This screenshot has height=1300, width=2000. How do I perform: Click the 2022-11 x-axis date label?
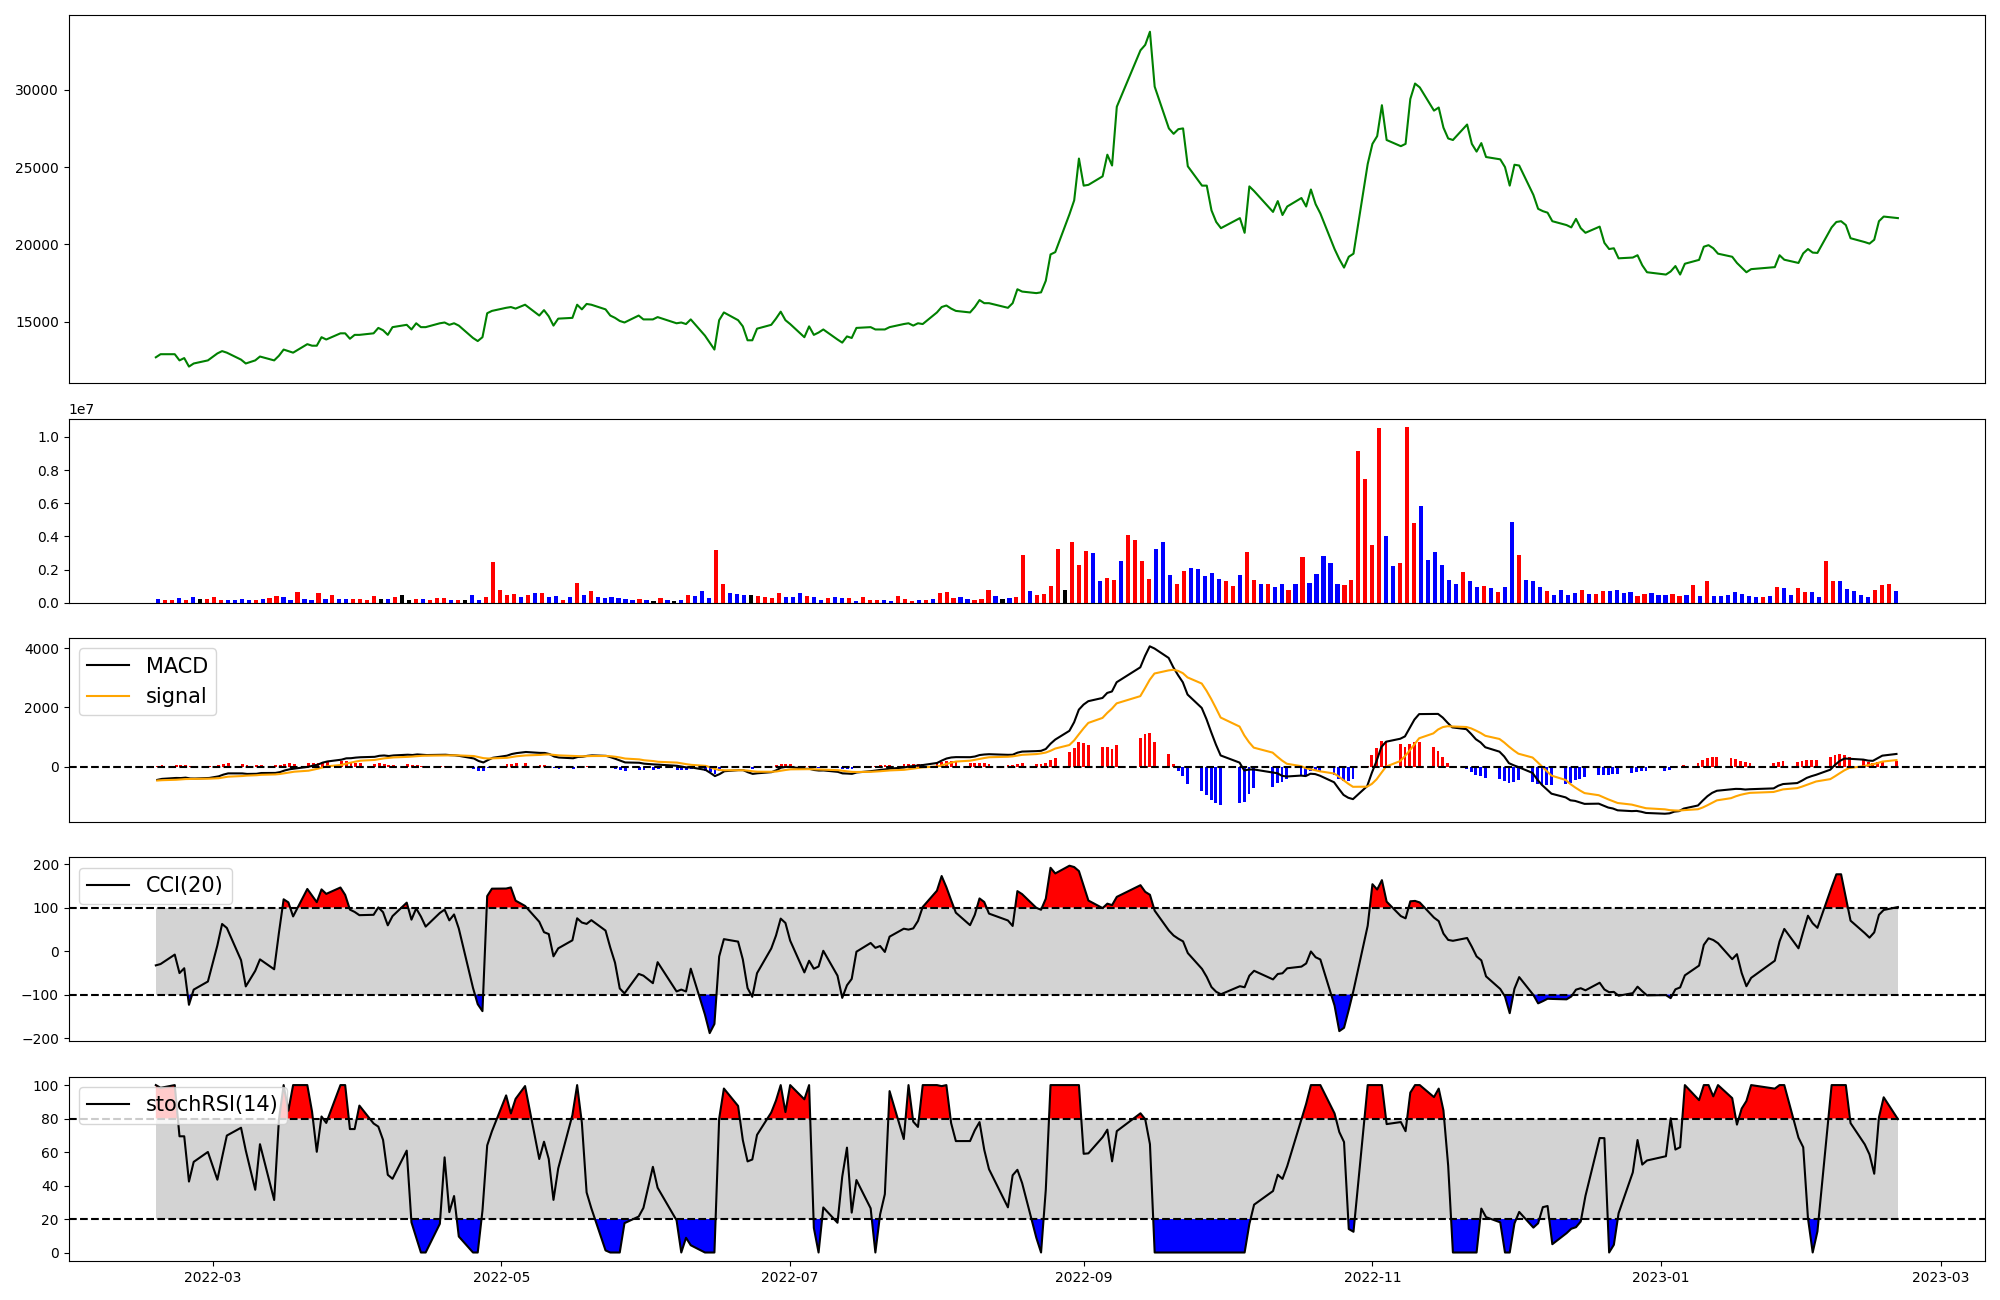(1372, 1277)
